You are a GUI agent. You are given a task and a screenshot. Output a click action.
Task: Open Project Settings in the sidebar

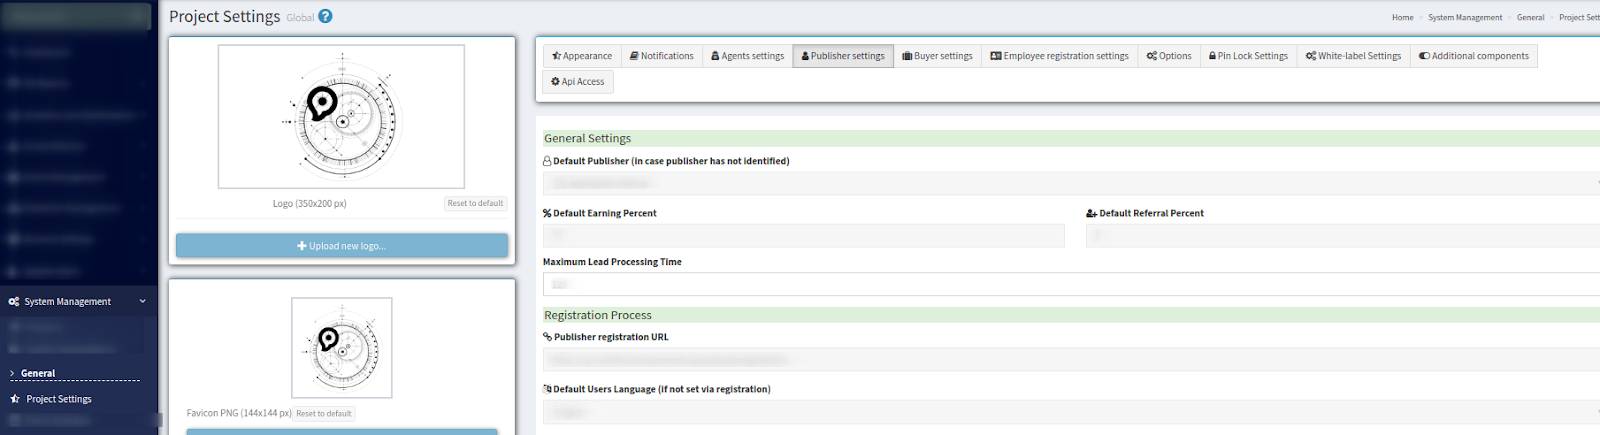(x=59, y=399)
